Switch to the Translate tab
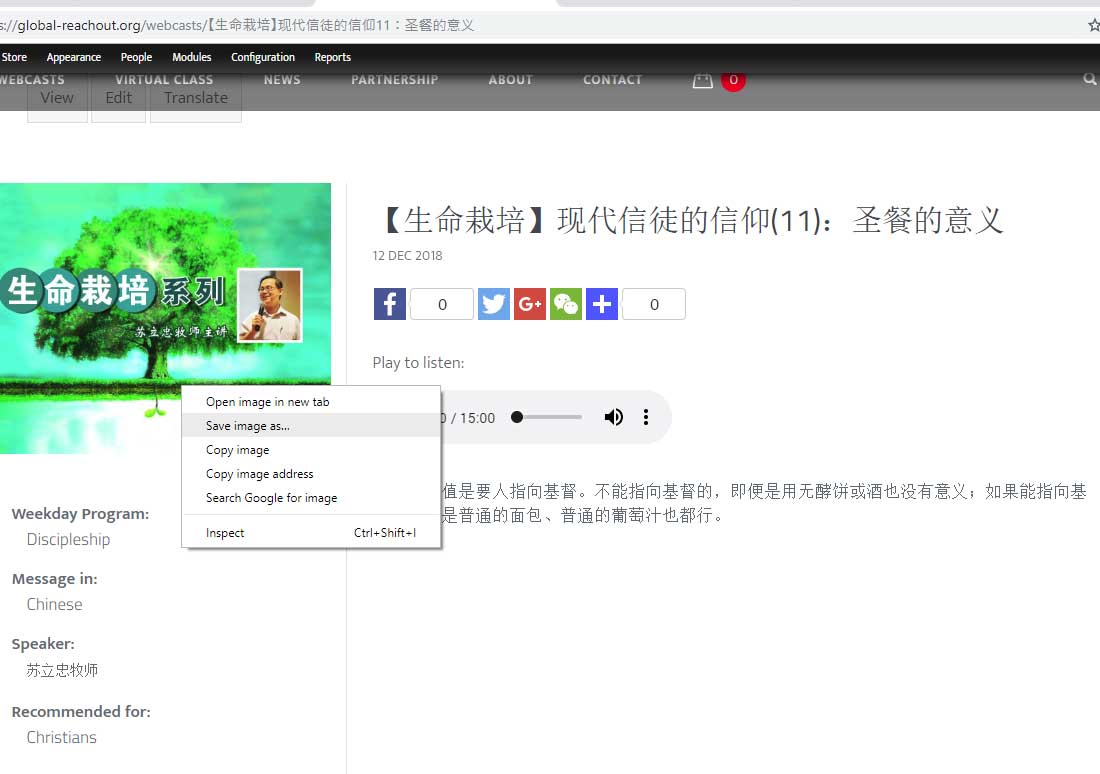Image resolution: width=1100 pixels, height=774 pixels. pos(196,98)
